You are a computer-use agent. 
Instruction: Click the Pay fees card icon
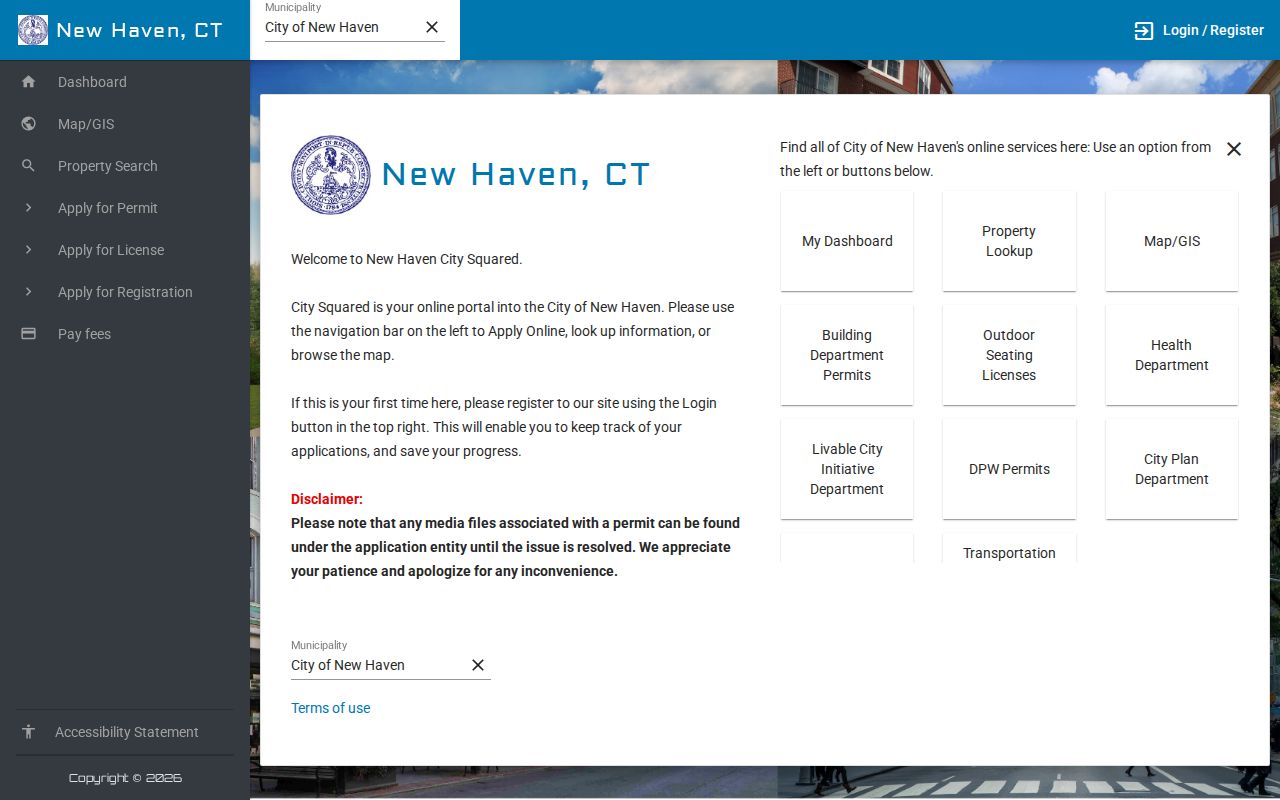28,334
